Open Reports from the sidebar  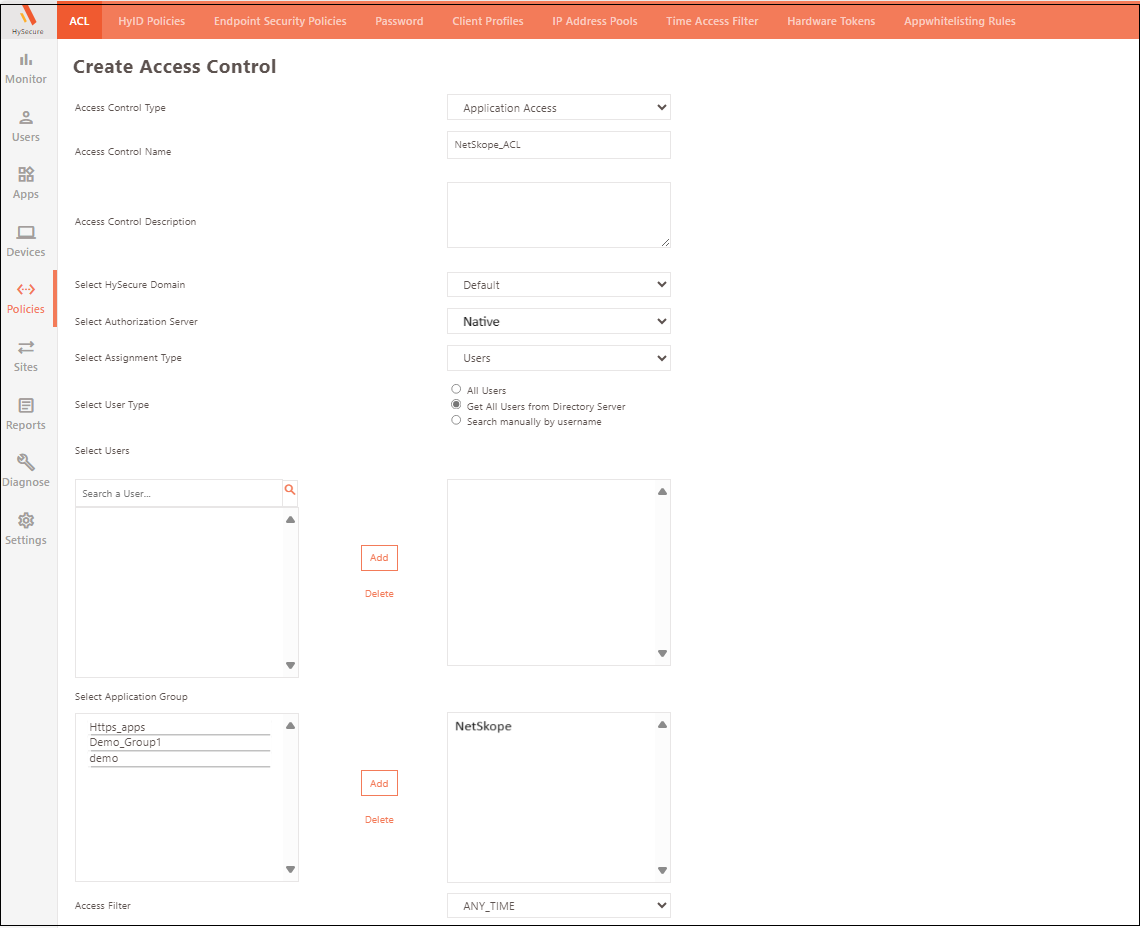(26, 413)
